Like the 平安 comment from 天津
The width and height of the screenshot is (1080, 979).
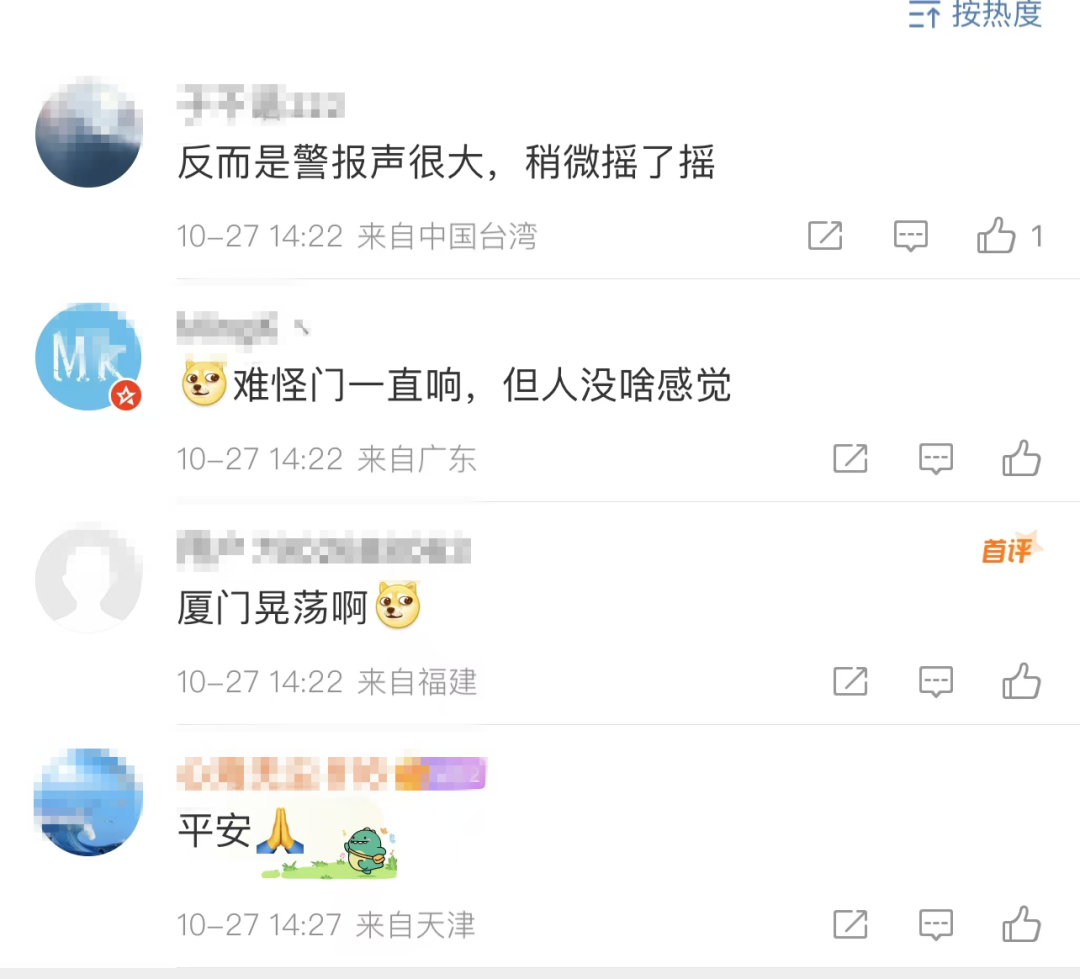(1021, 924)
